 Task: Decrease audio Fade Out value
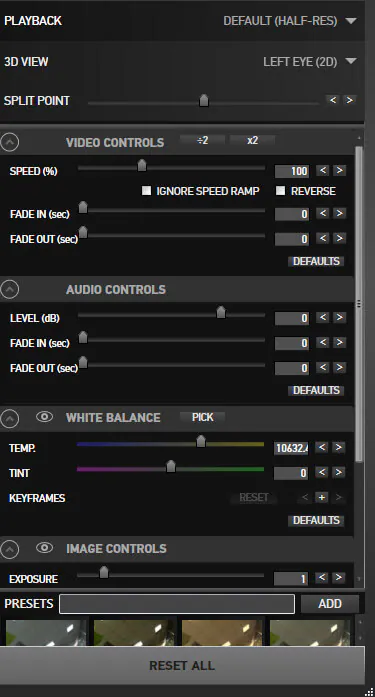(x=323, y=367)
